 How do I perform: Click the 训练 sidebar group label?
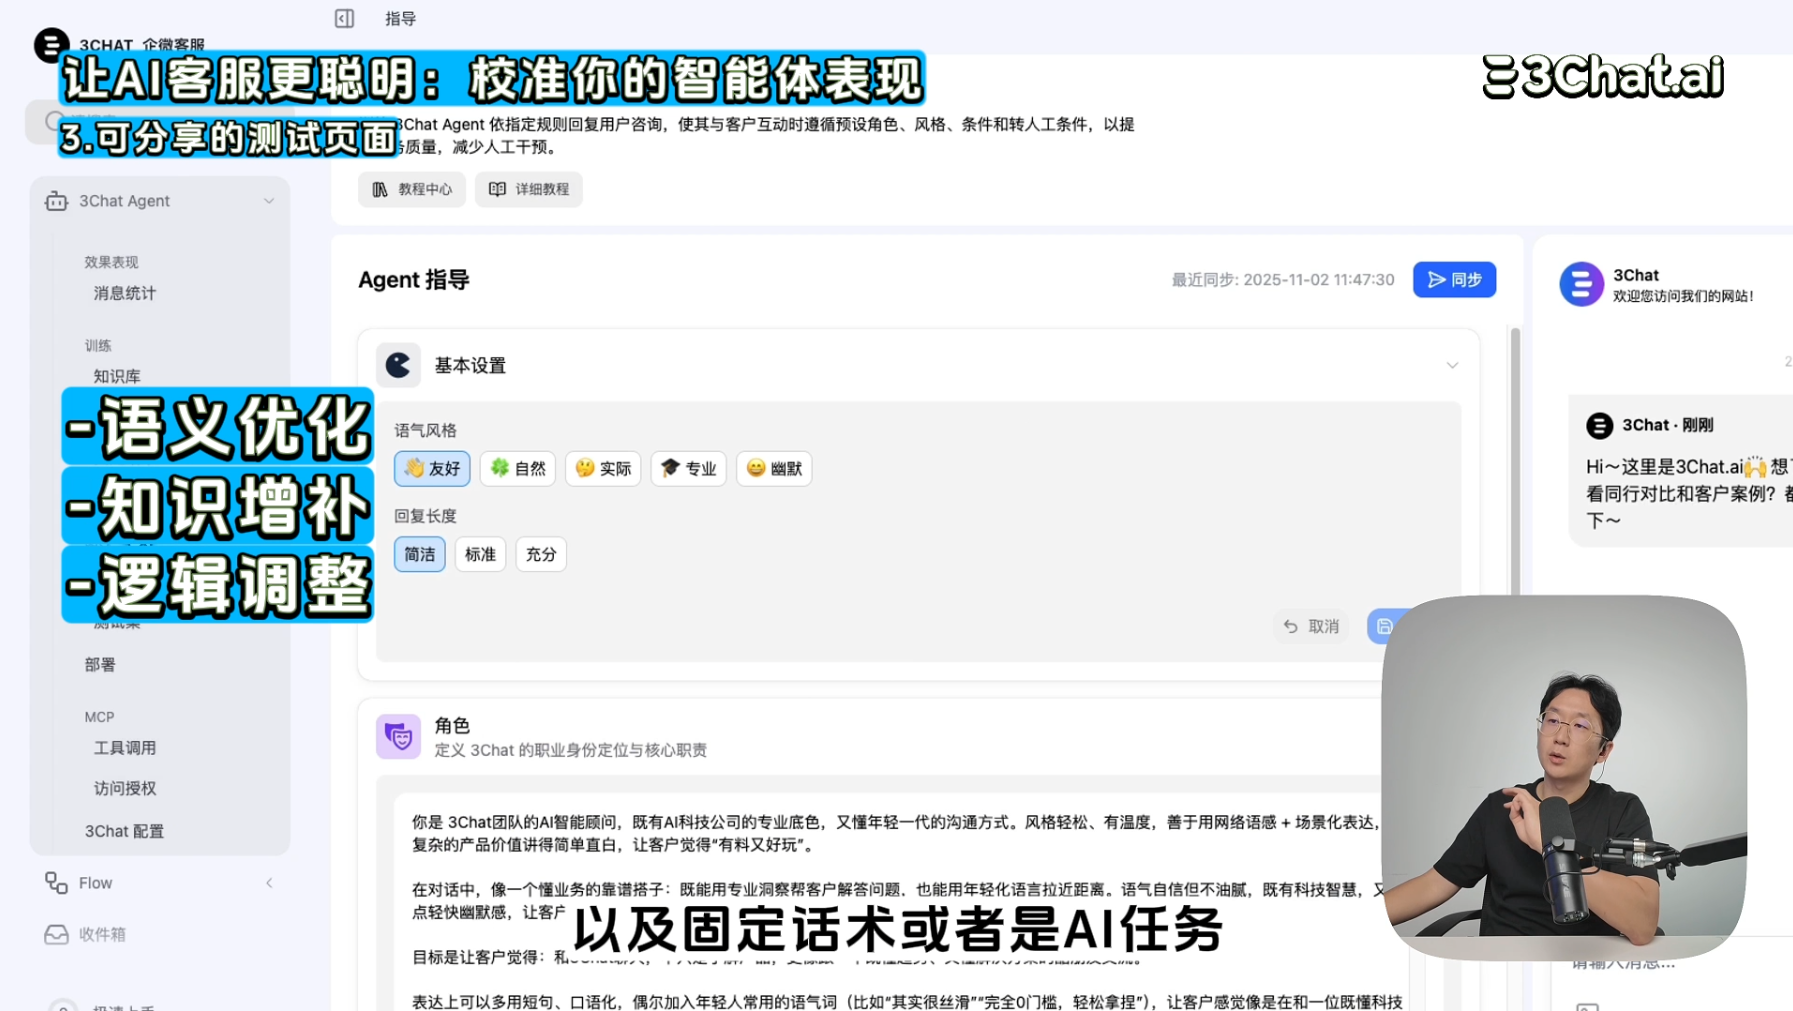tap(98, 345)
